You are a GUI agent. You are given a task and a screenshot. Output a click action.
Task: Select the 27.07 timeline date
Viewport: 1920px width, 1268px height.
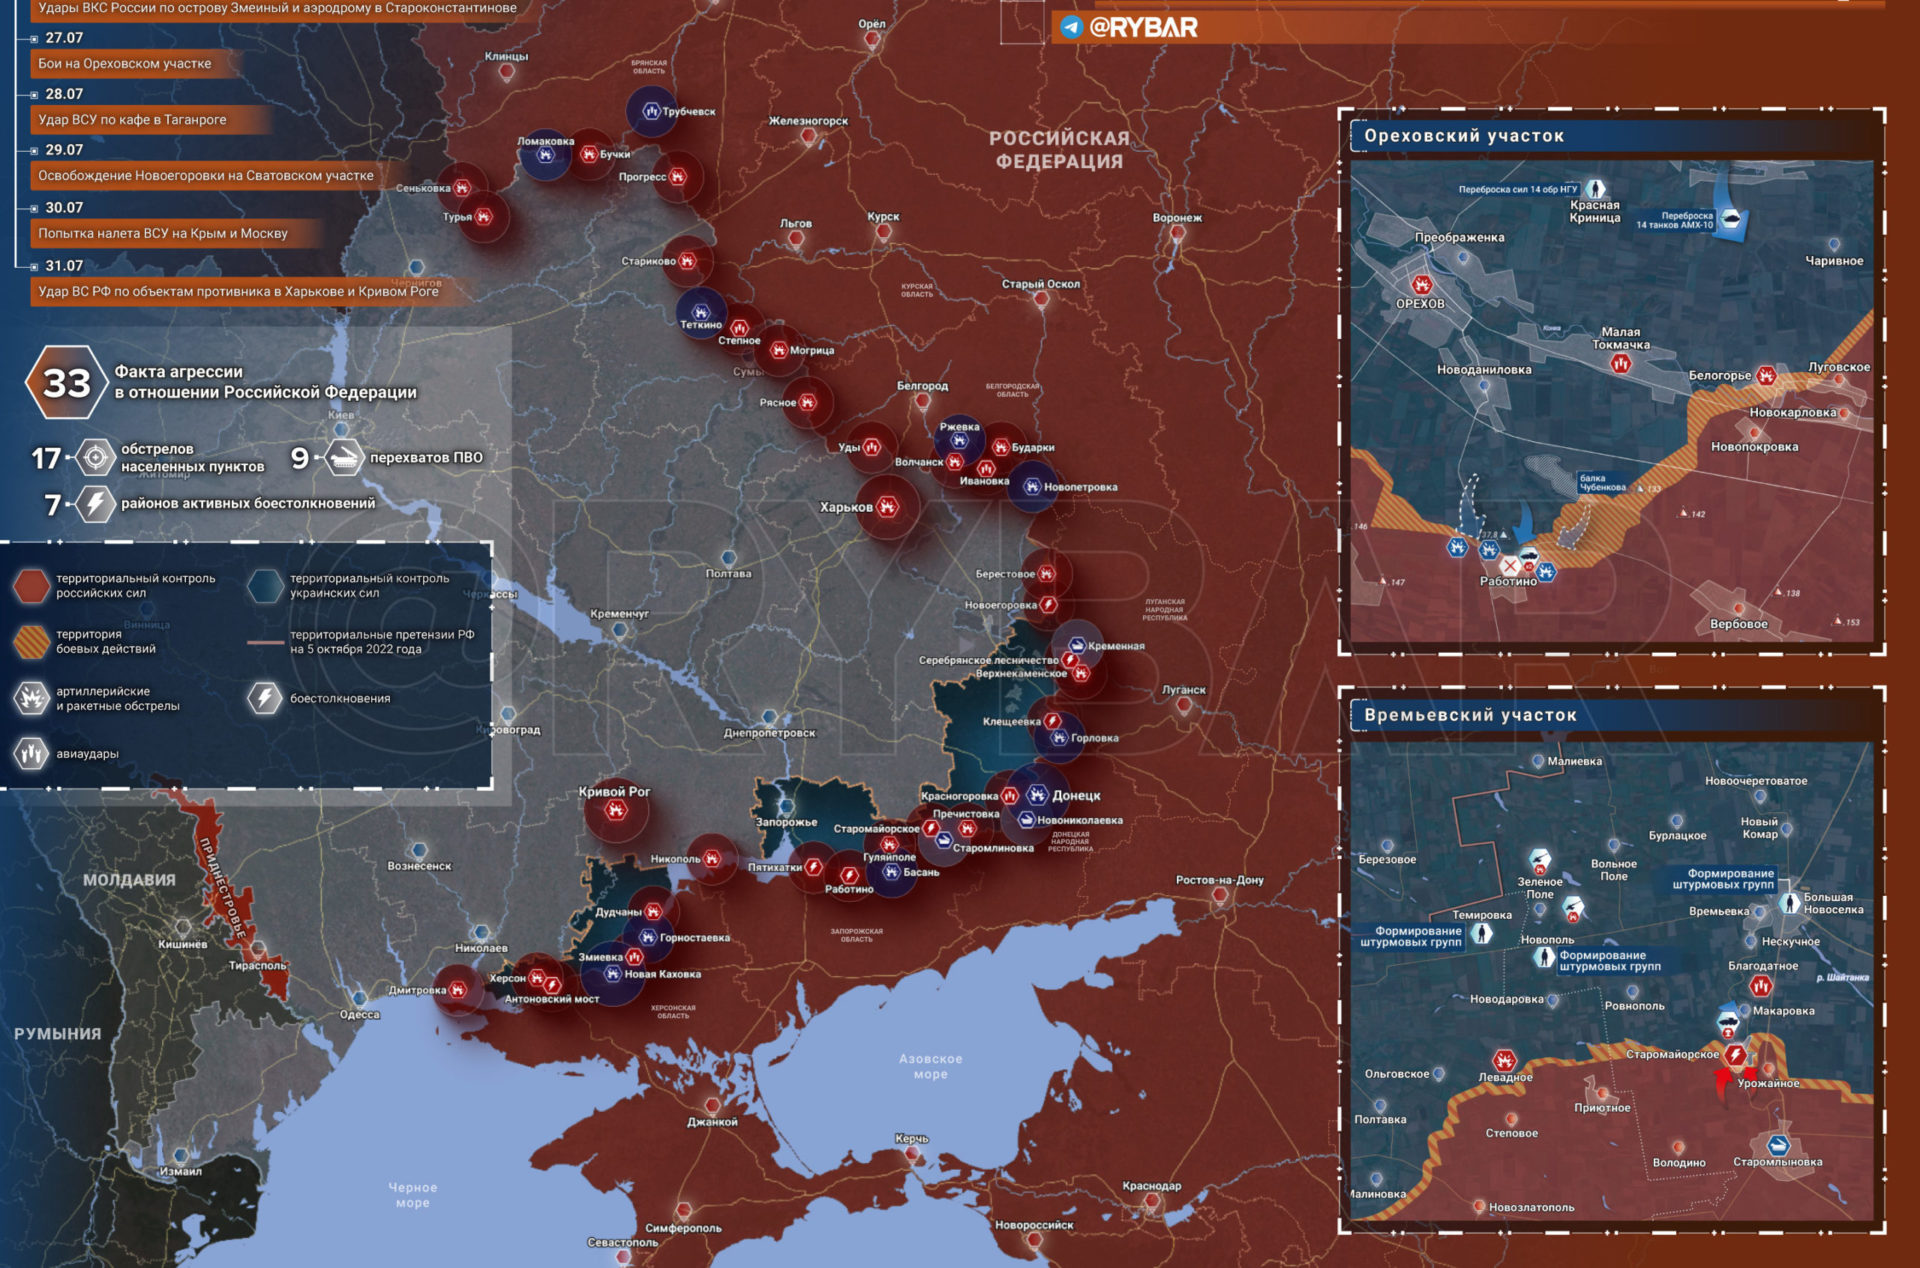64,38
